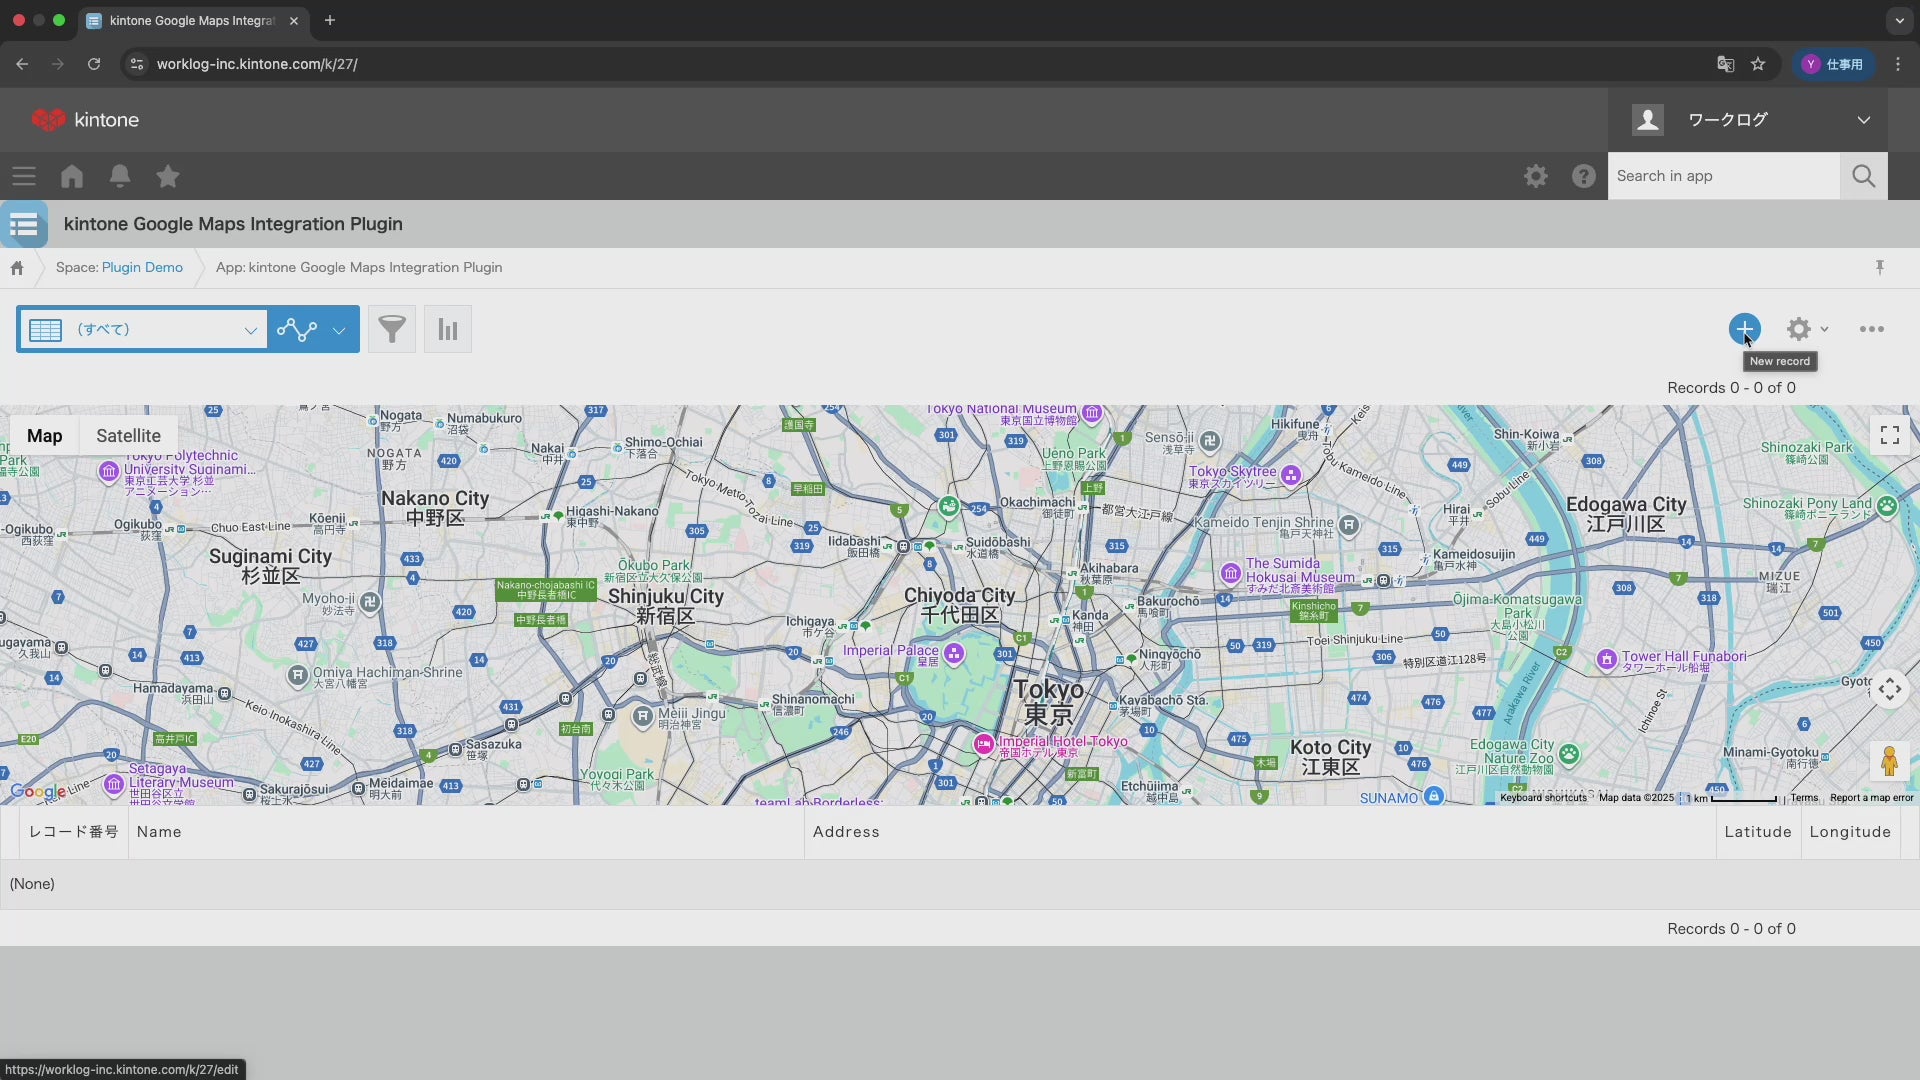Image resolution: width=1920 pixels, height=1080 pixels.
Task: Open the Plugin Demo space link
Action: coord(142,267)
